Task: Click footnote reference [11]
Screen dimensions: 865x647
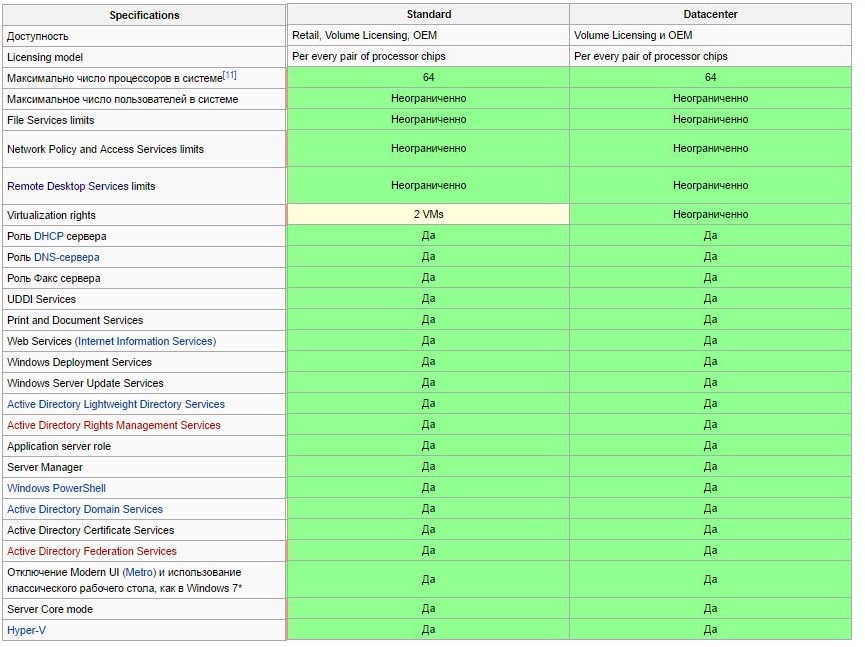Action: pos(229,75)
